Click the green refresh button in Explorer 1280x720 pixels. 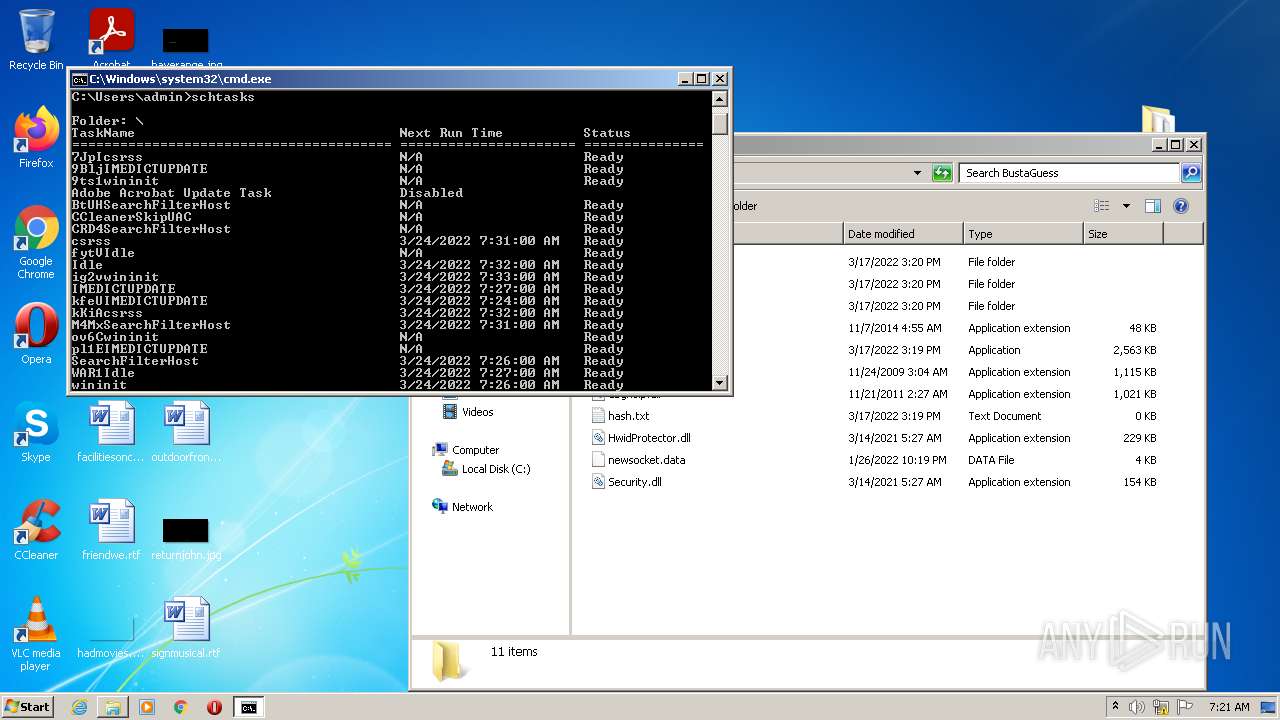tap(941, 173)
